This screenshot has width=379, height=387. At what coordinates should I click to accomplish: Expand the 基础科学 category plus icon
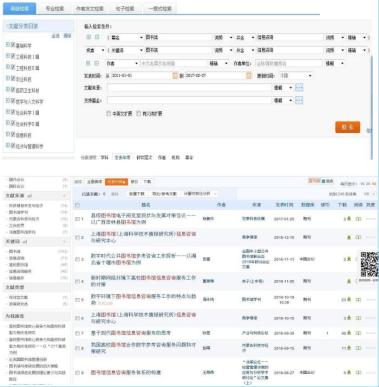click(x=7, y=45)
